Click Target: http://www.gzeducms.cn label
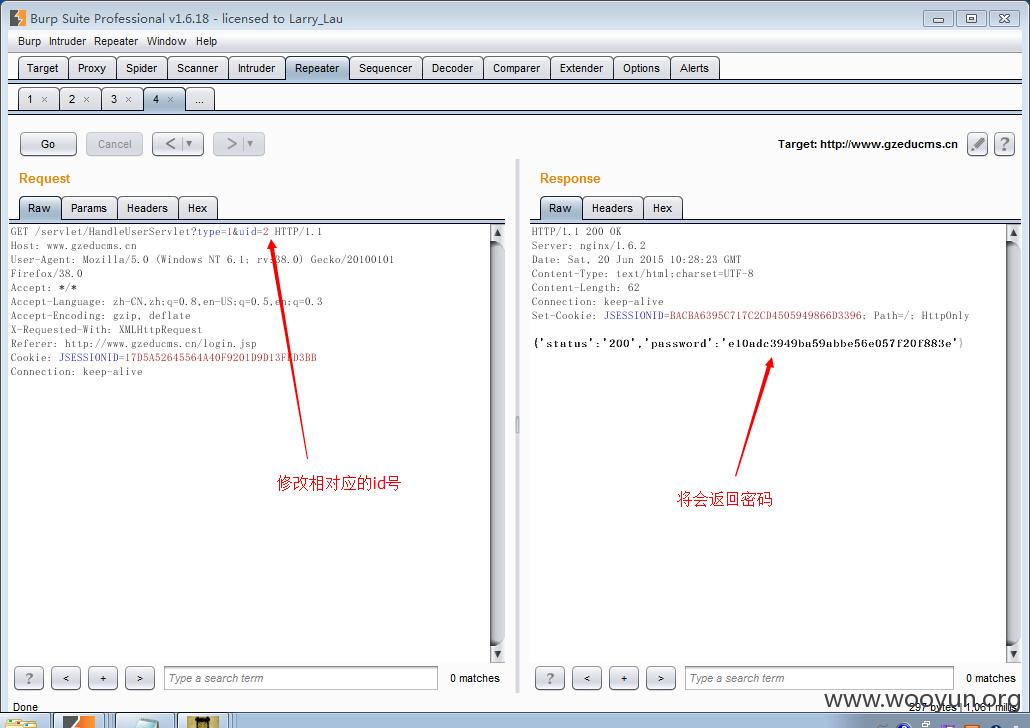 coord(868,144)
